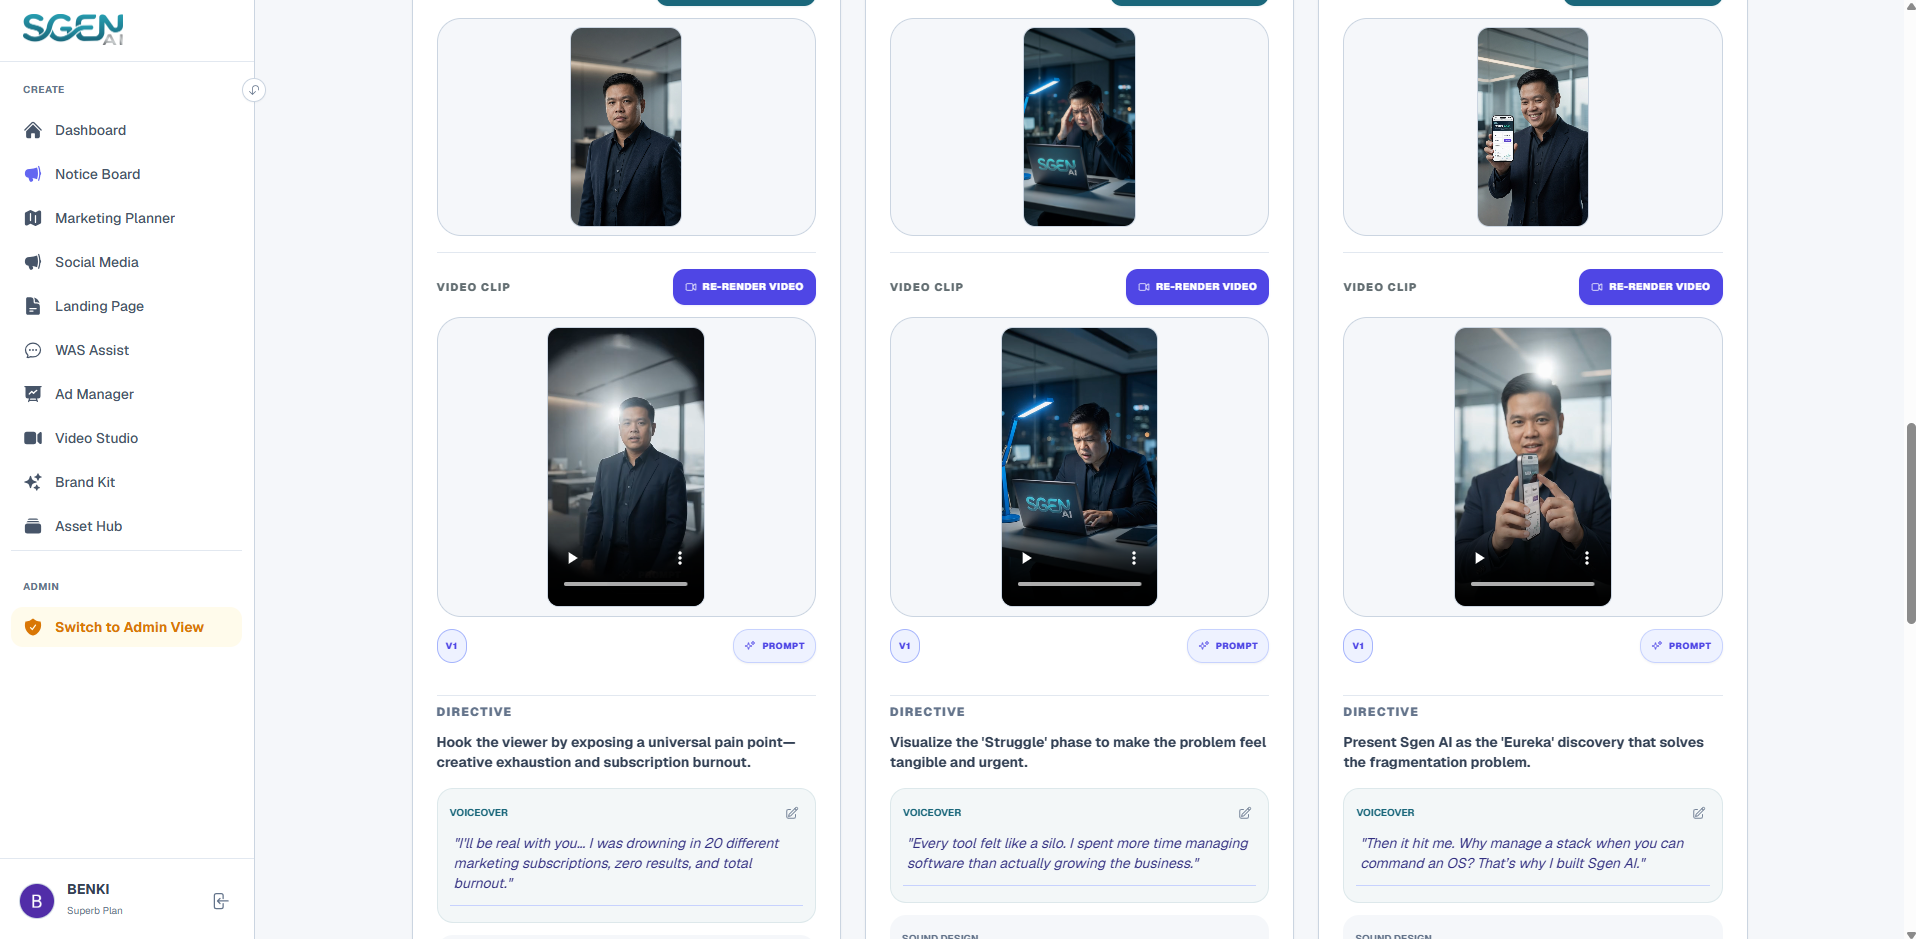The width and height of the screenshot is (1916, 939).
Task: Select the stressed man at laptop image thumbnail
Action: tap(1079, 127)
